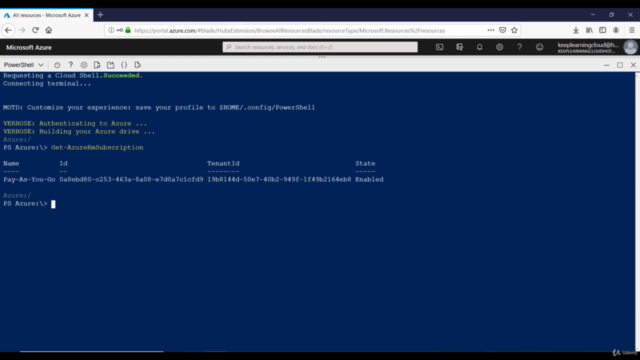
Task: Toggle the Firefox sidebar icon
Action: click(602, 30)
